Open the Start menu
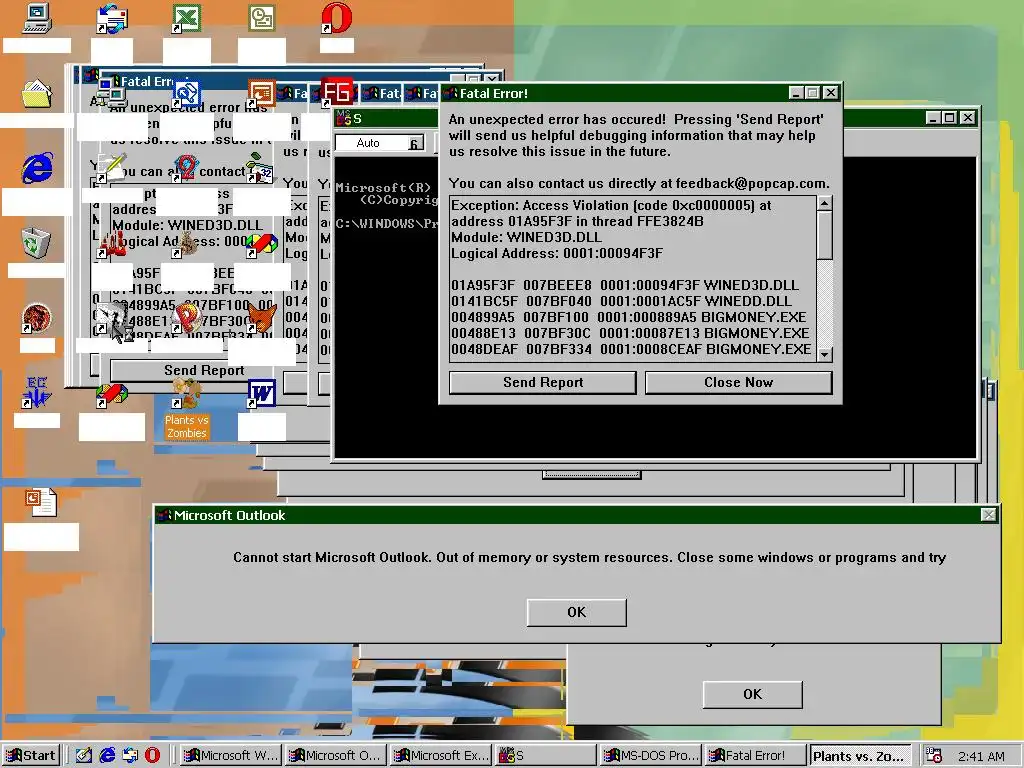Image resolution: width=1024 pixels, height=768 pixels. tap(31, 756)
